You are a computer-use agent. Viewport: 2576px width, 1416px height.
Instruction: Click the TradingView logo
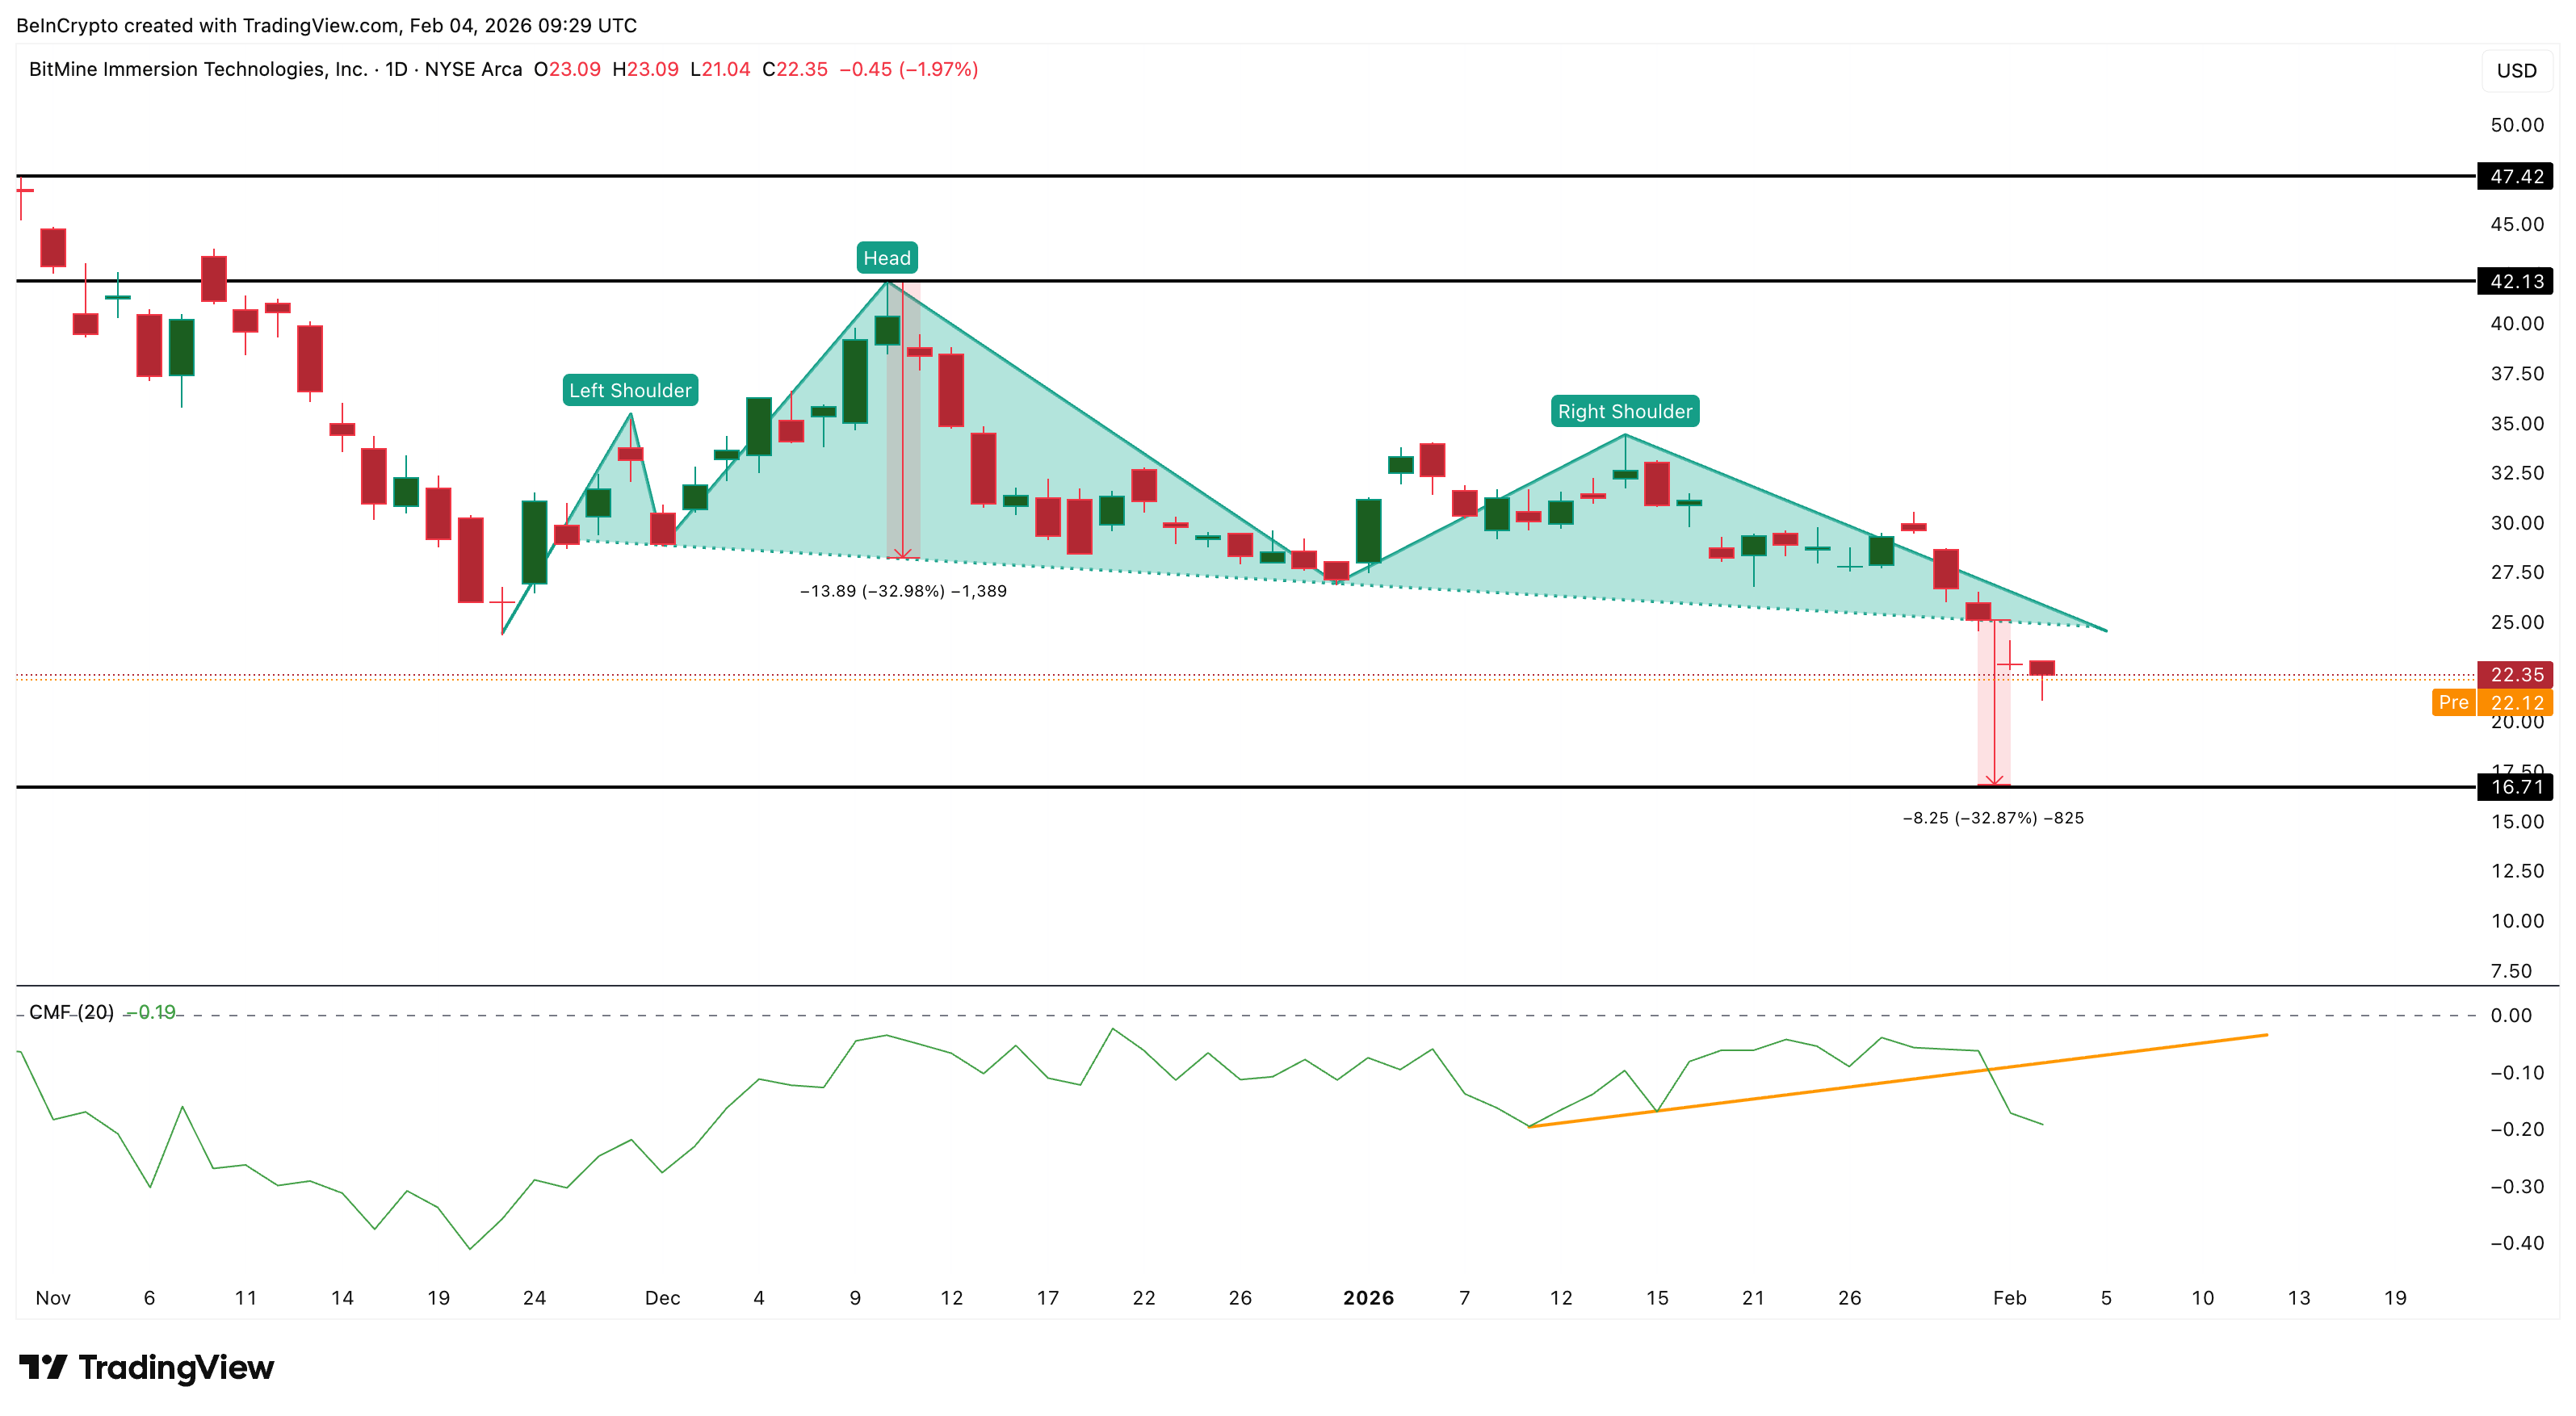(150, 1368)
